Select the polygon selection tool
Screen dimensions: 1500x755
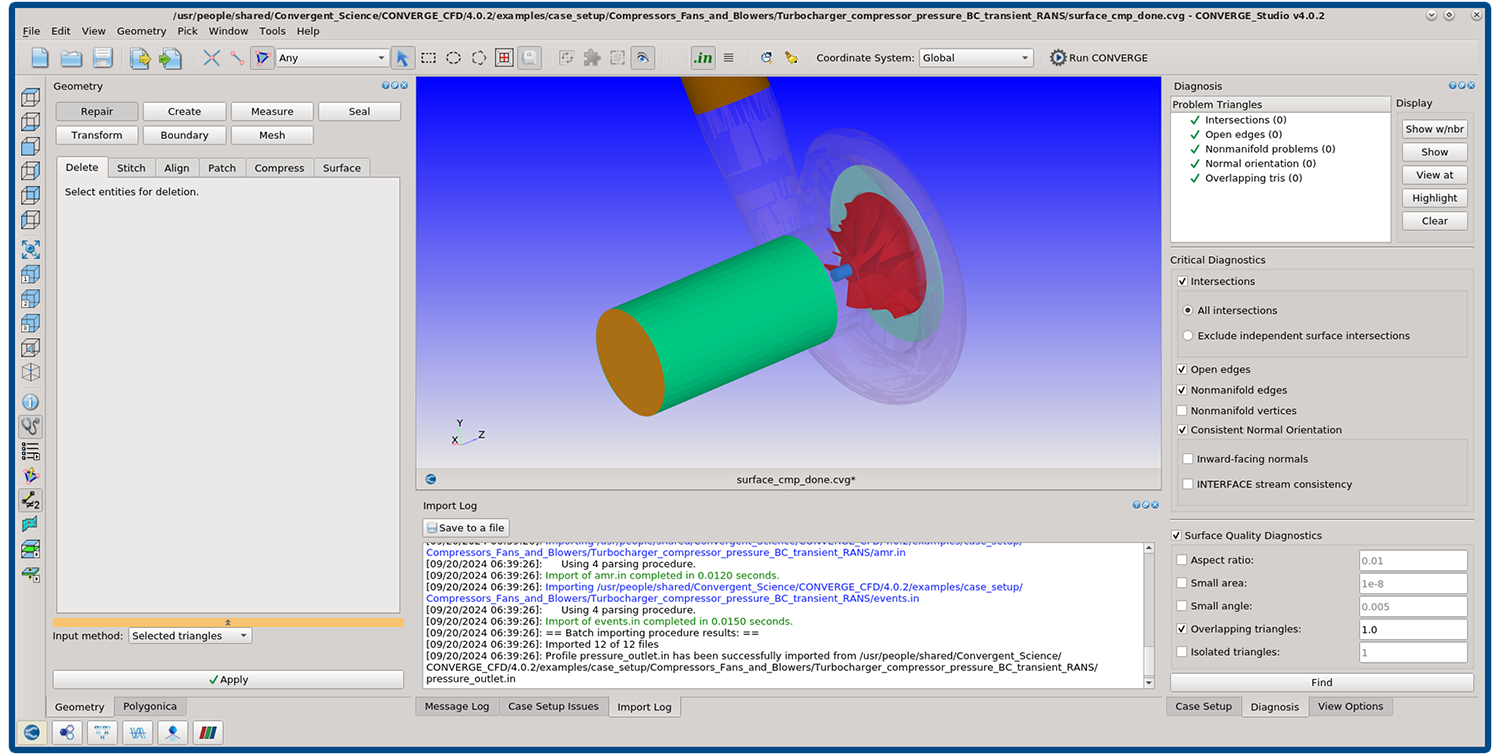[479, 57]
